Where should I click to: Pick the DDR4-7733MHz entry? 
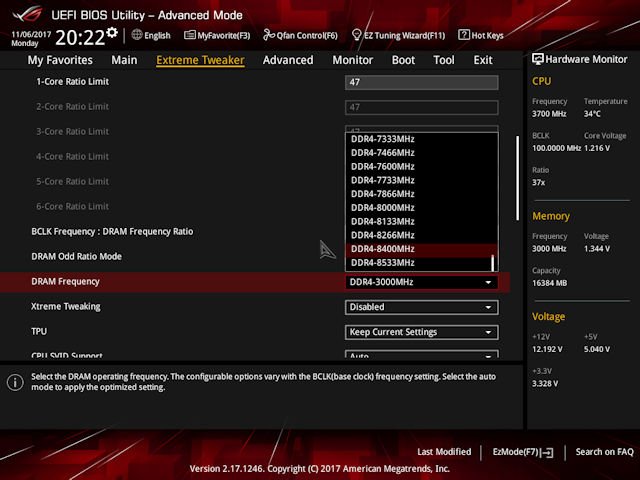coord(421,180)
